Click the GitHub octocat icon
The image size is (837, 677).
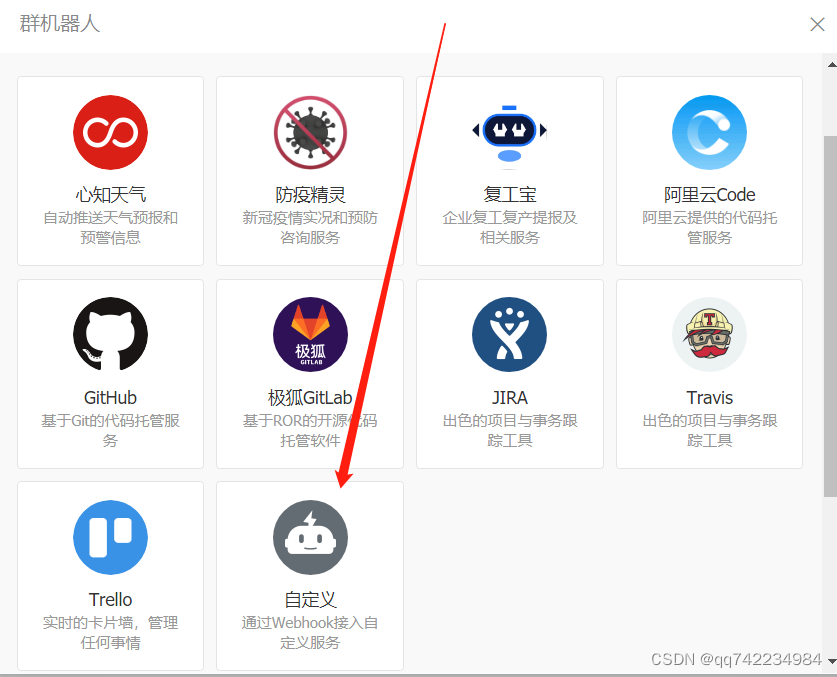[110, 334]
